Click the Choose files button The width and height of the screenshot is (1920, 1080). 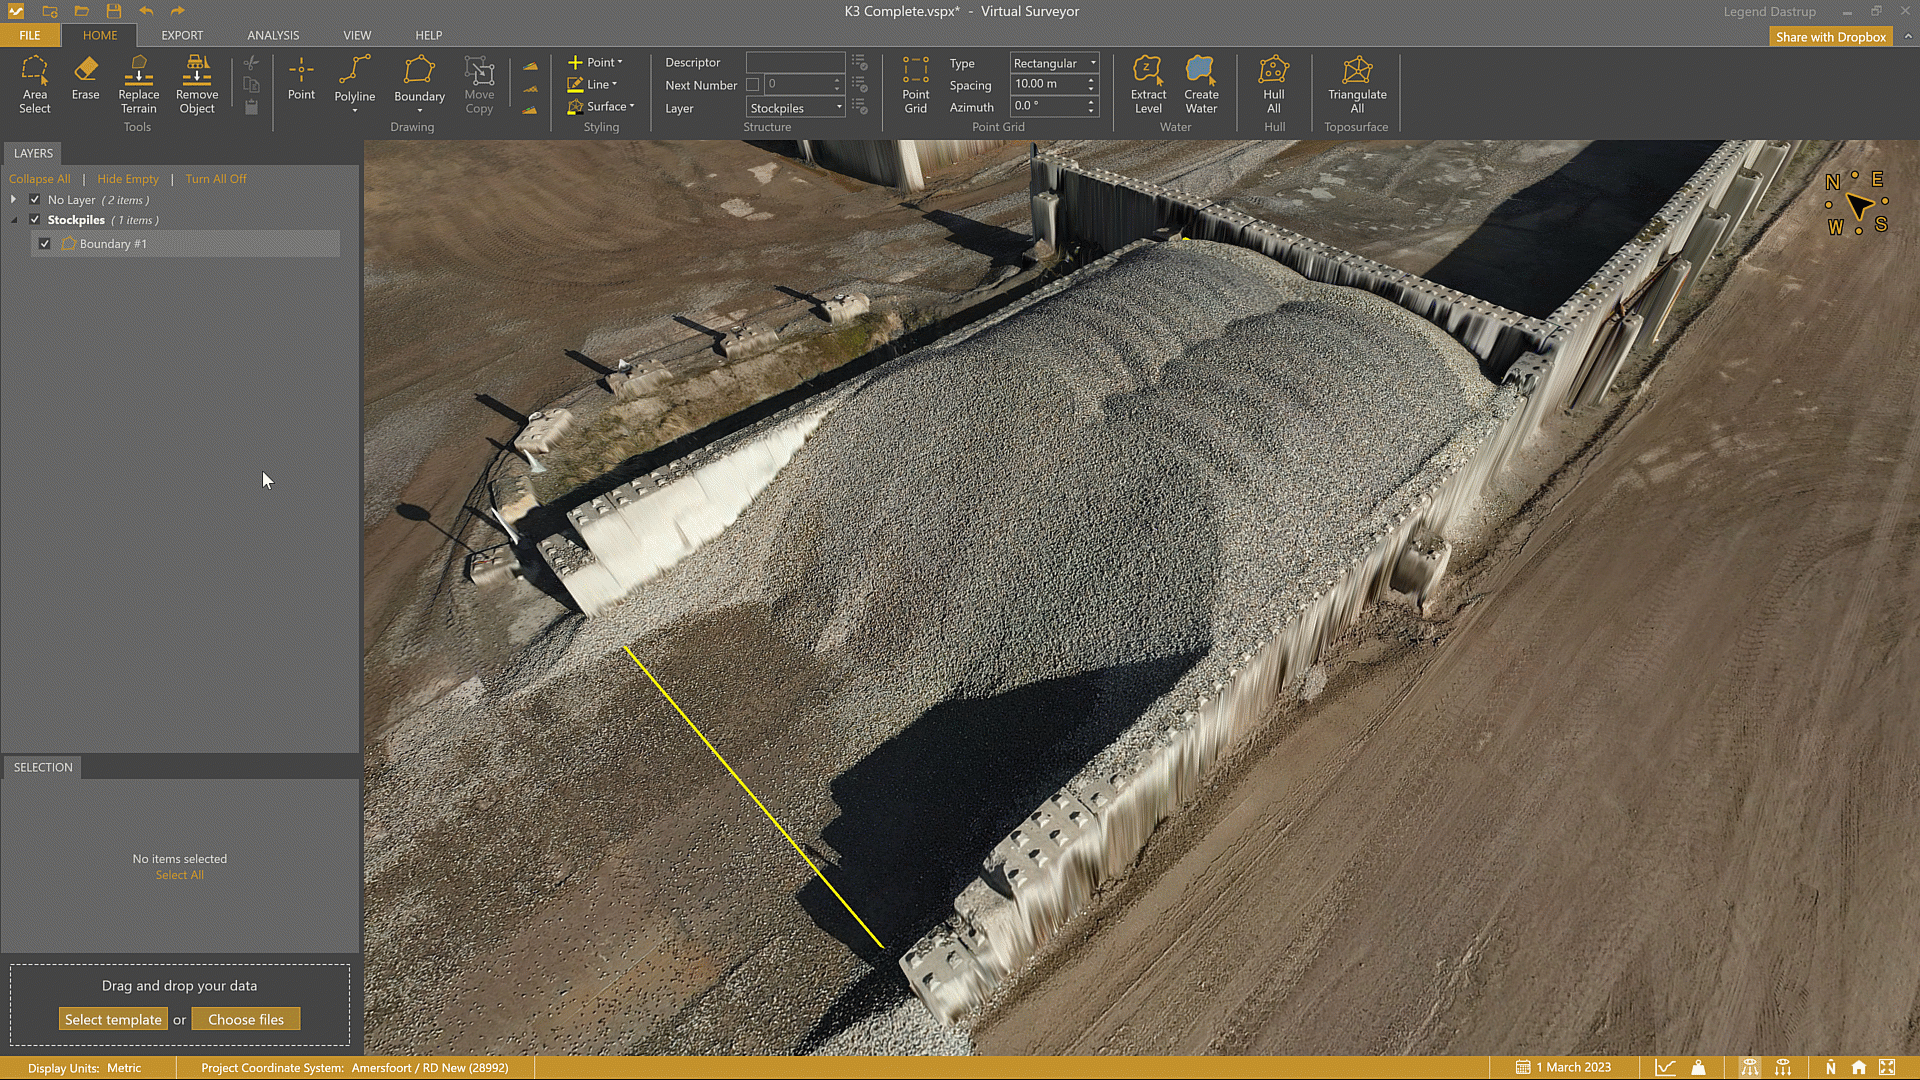click(246, 1020)
